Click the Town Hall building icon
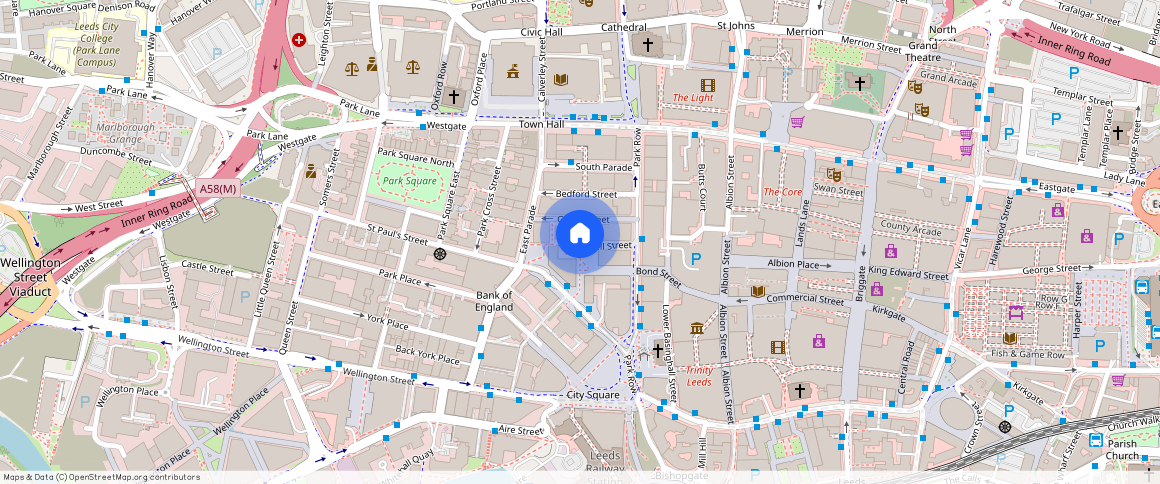The height and width of the screenshot is (484, 1160). pos(513,71)
